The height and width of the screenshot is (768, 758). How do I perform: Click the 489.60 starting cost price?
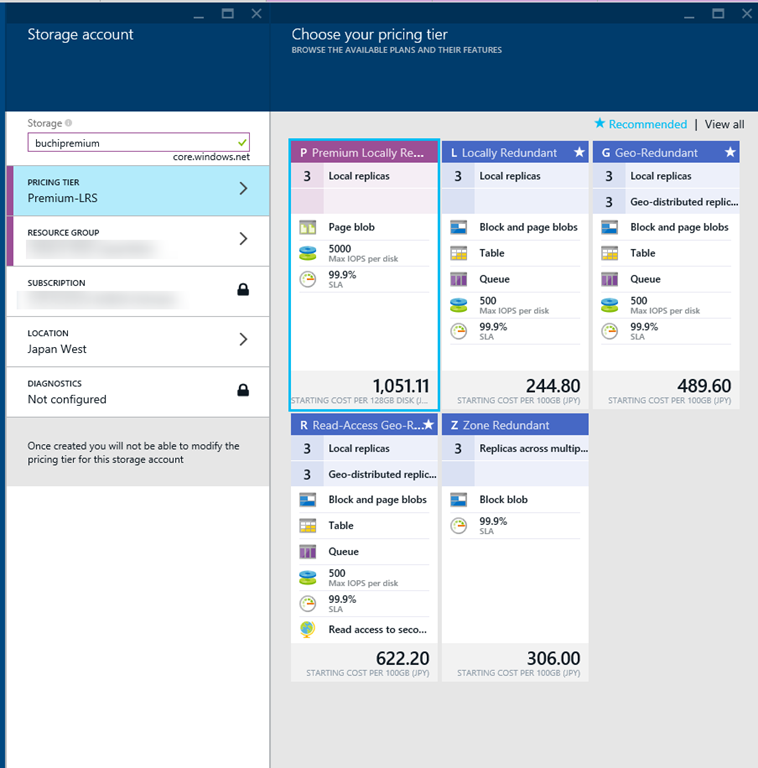704,386
